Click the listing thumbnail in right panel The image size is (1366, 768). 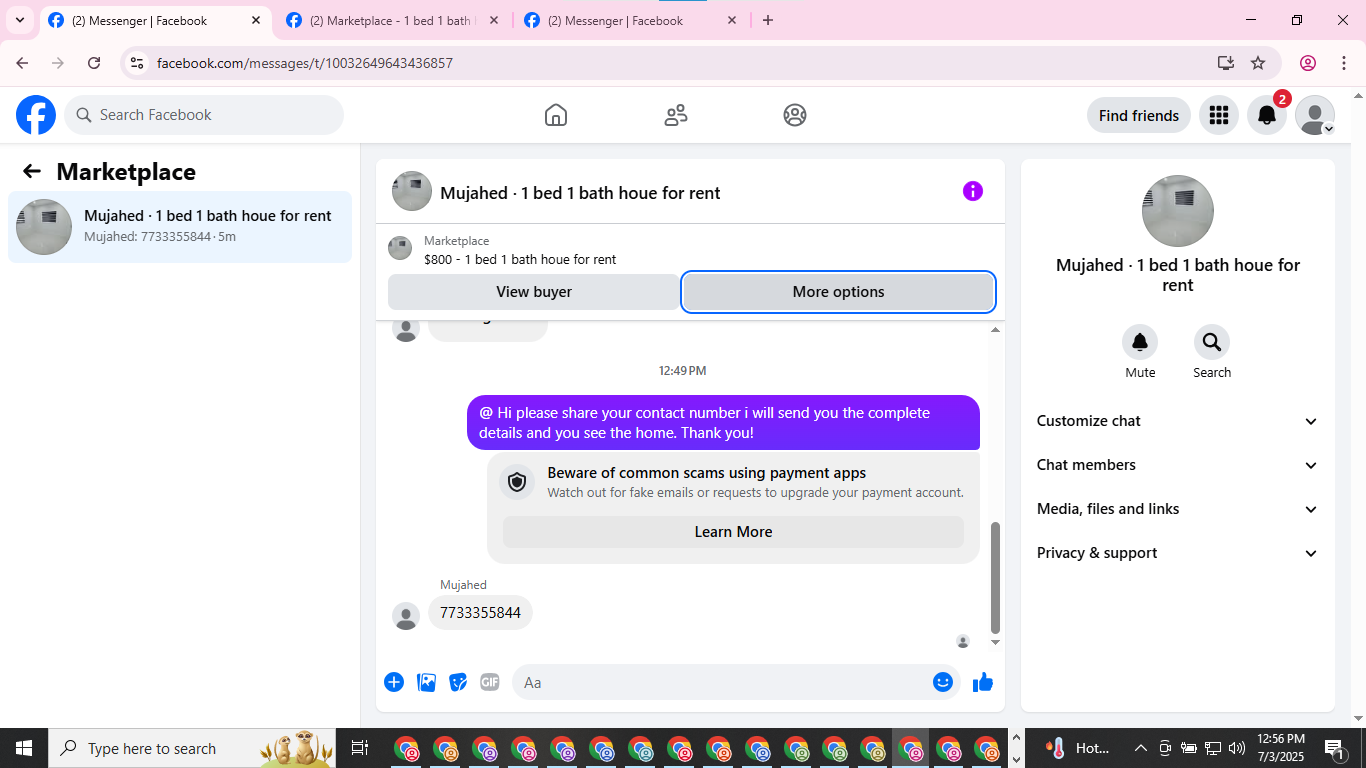1178,211
